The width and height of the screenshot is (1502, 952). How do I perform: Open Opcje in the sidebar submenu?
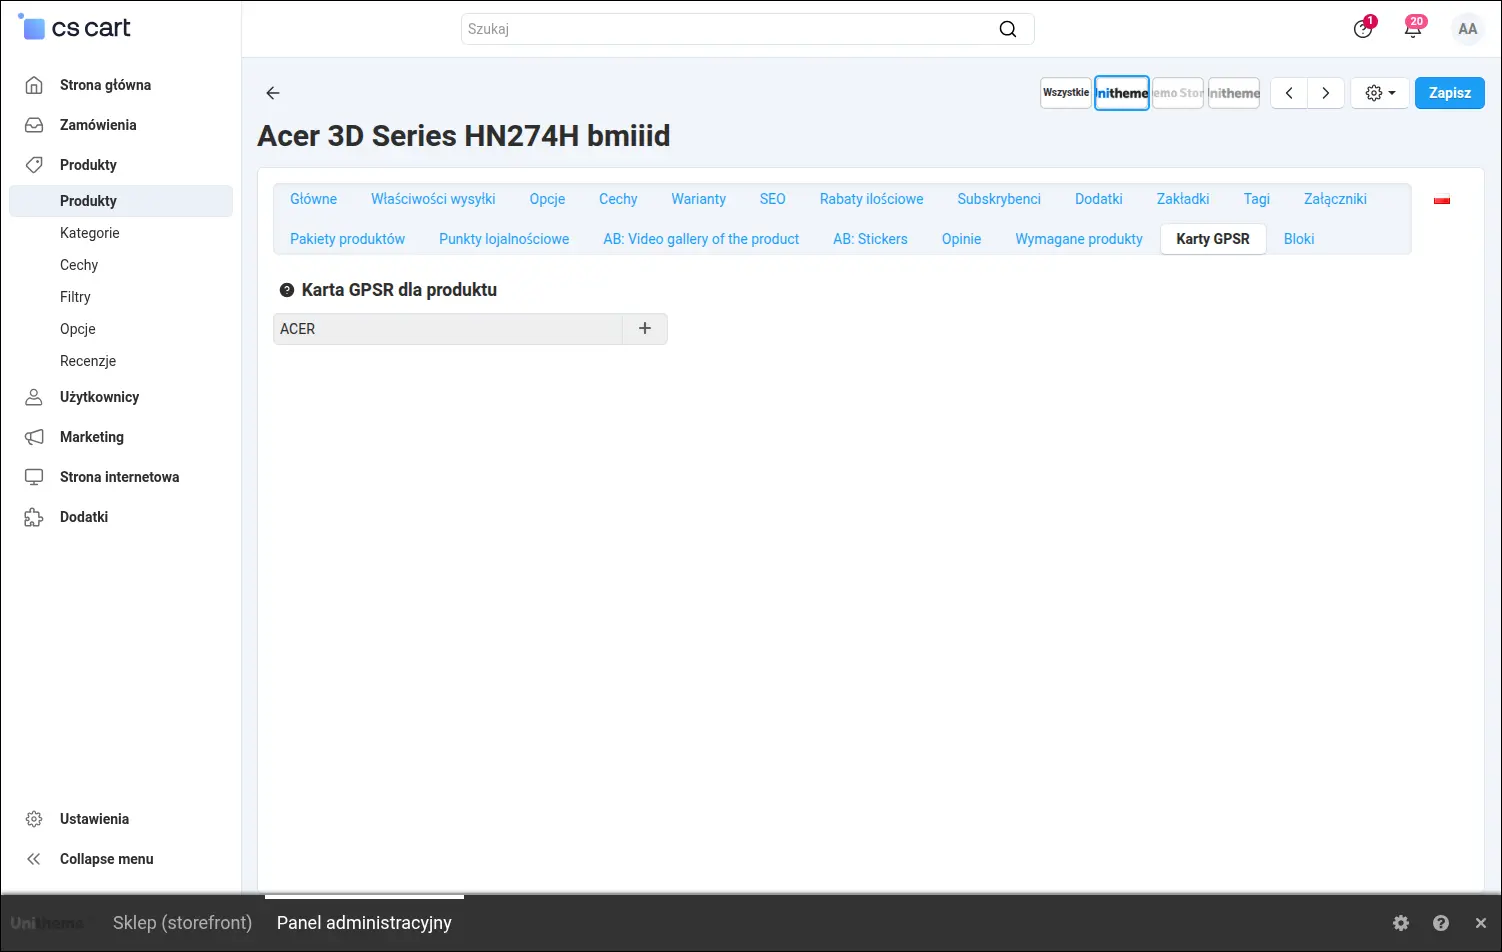(x=78, y=329)
